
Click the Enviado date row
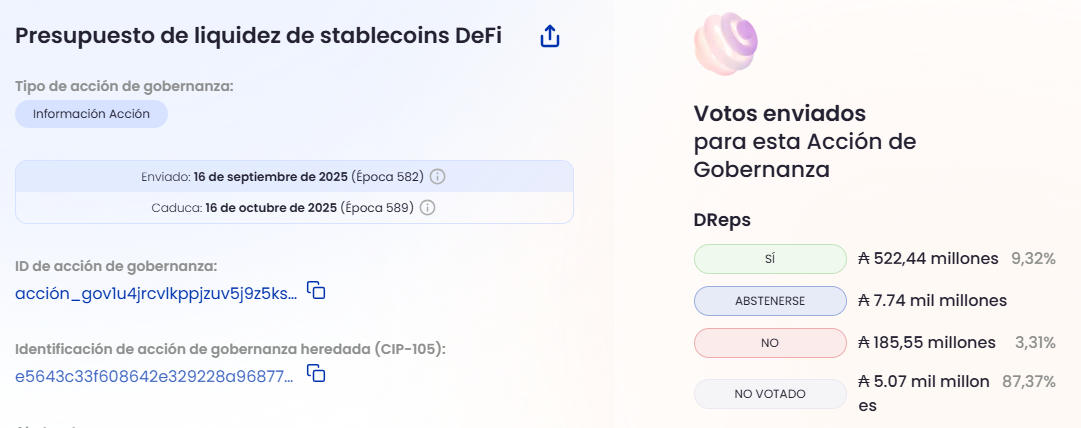pyautogui.click(x=282, y=176)
